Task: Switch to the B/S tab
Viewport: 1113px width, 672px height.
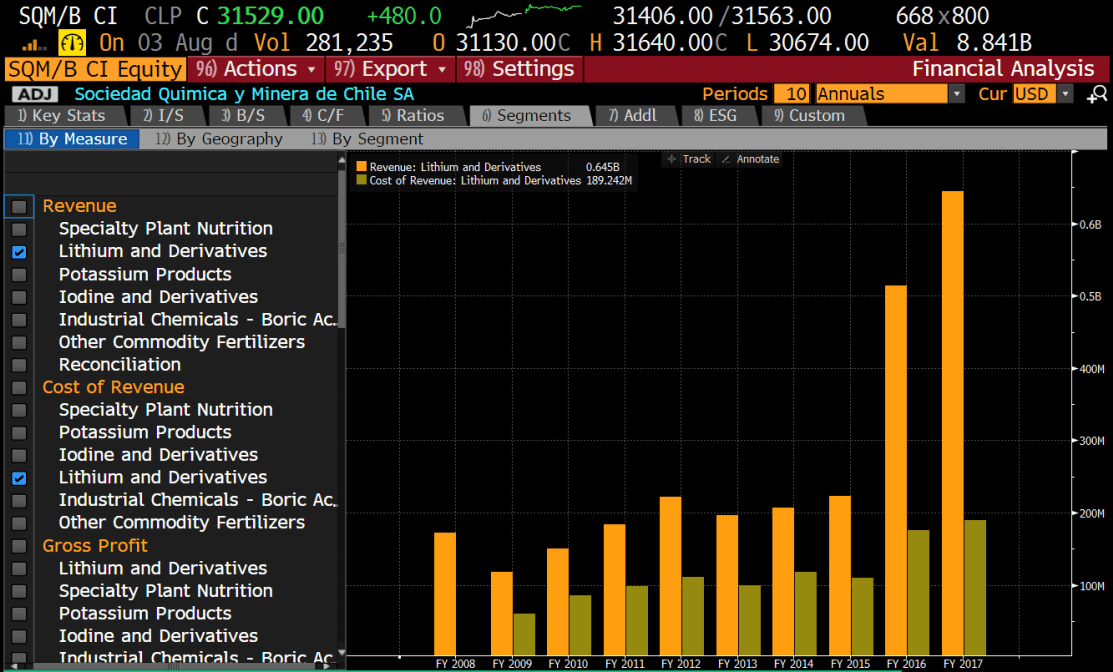Action: click(x=243, y=116)
